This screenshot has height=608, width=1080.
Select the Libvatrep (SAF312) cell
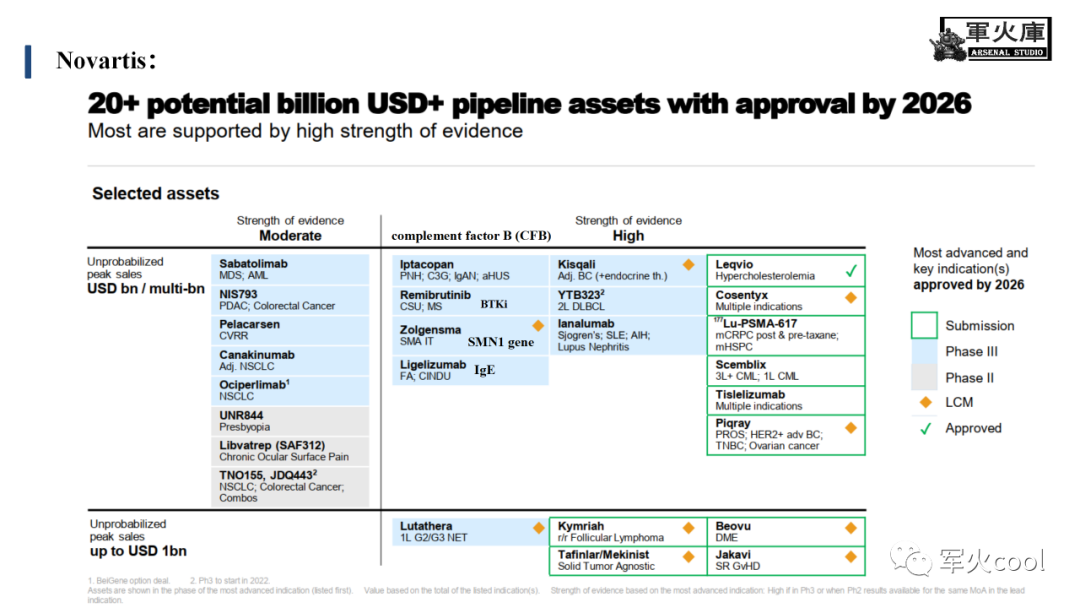290,451
